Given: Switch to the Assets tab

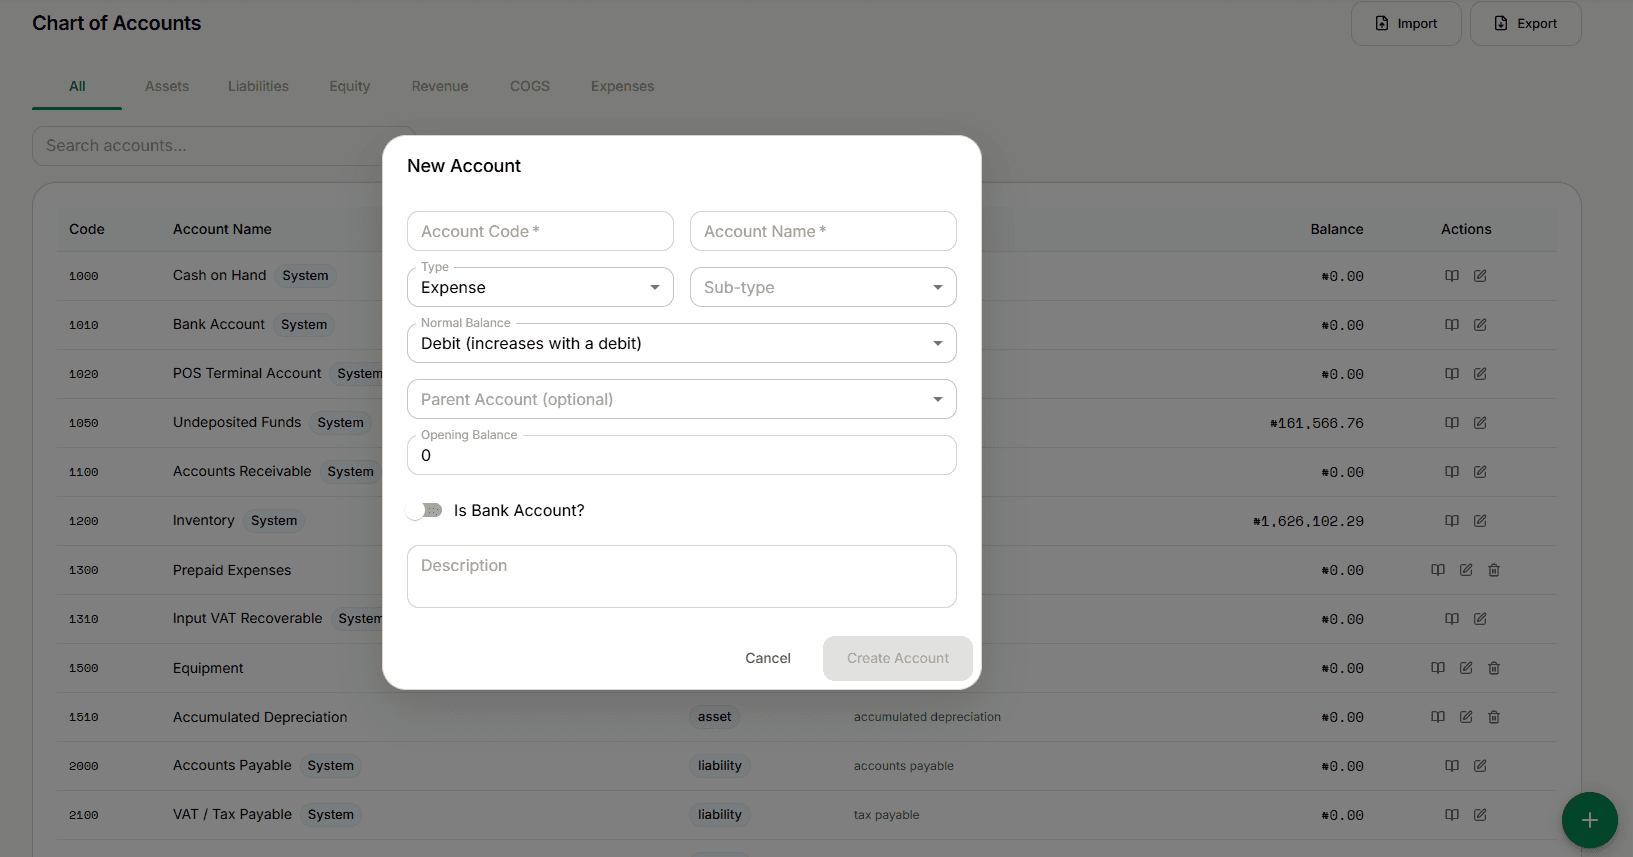Looking at the screenshot, I should tap(167, 86).
